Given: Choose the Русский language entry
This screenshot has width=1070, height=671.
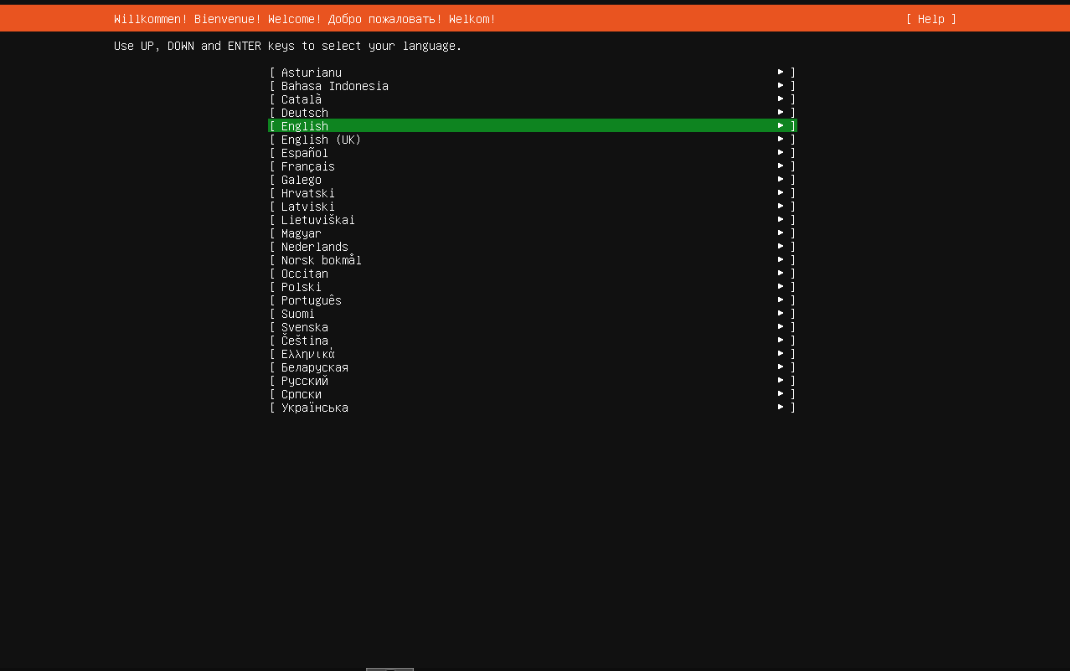Looking at the screenshot, I should point(303,380).
